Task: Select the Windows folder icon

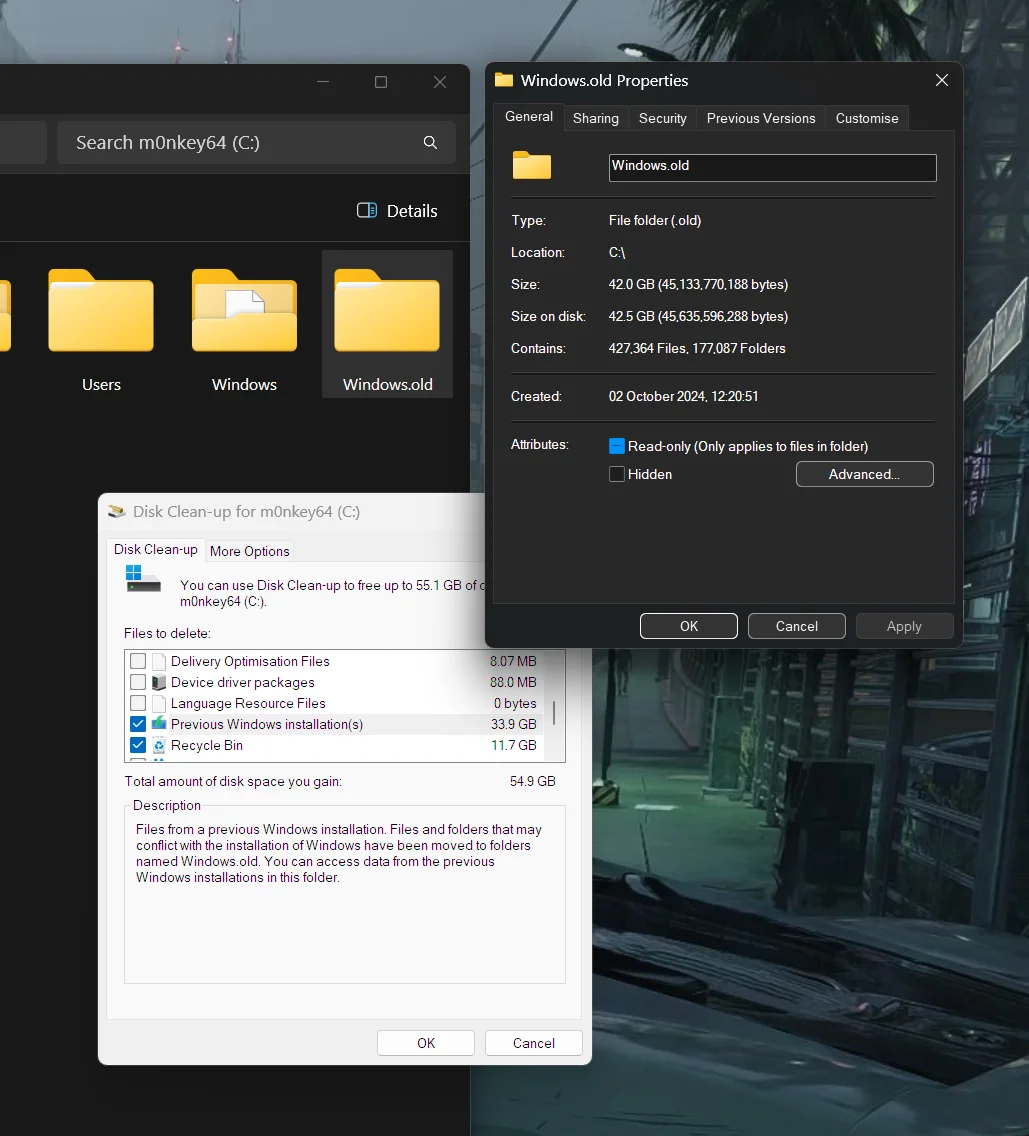Action: pos(244,312)
